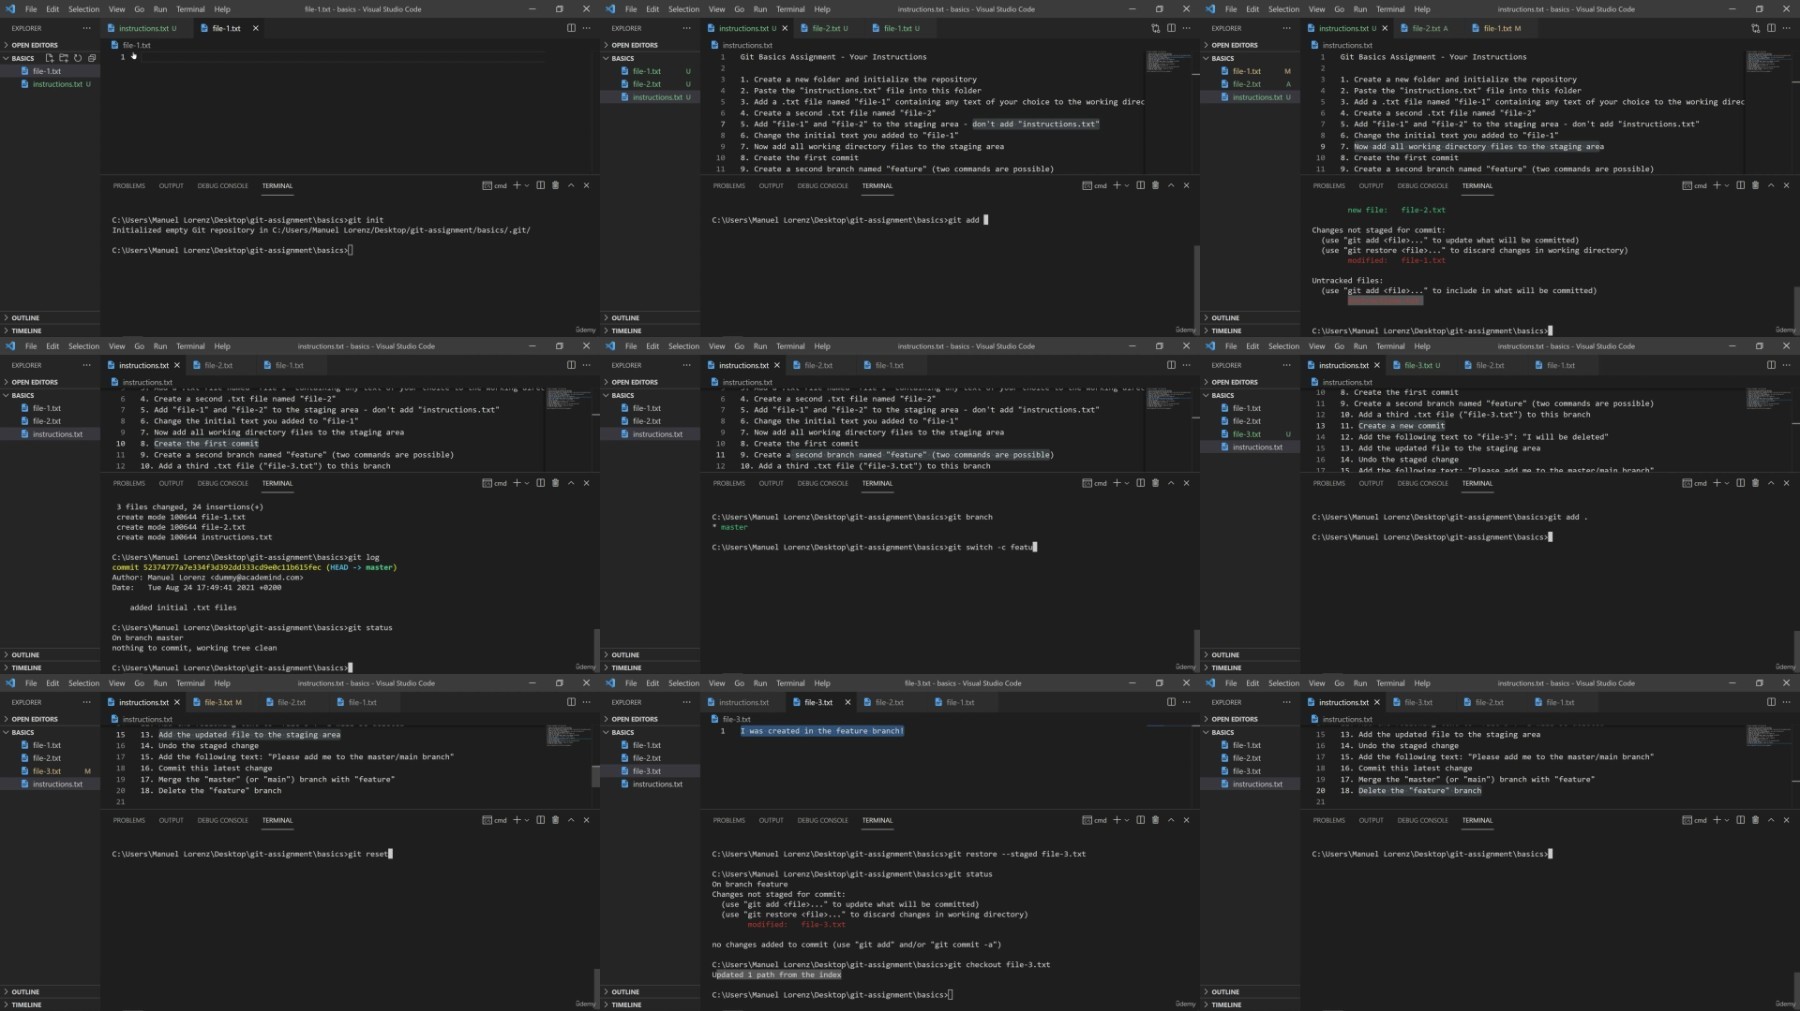Collapse BASICS folder in the git branch window

pyautogui.click(x=622, y=395)
